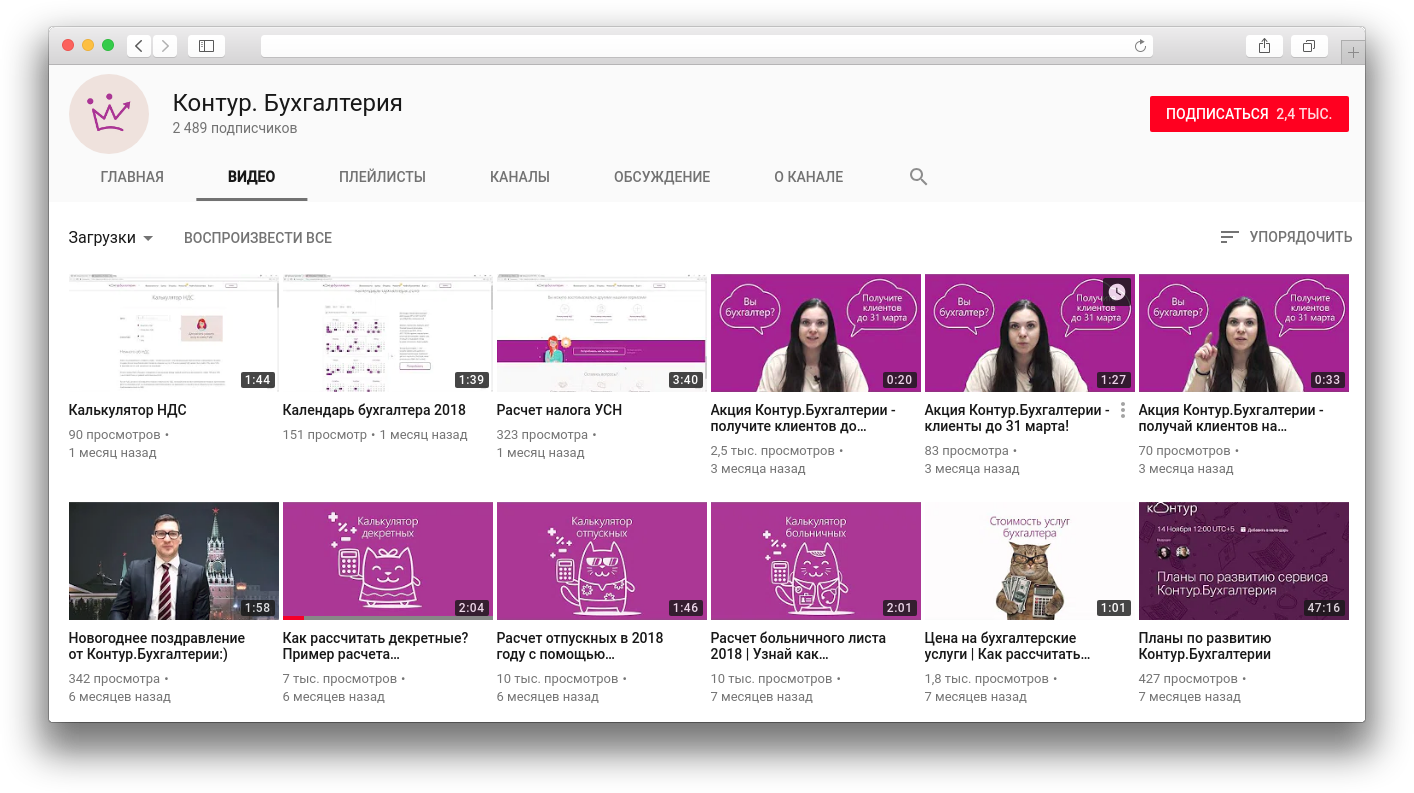Expand the Загрузки dropdown
The width and height of the screenshot is (1414, 793).
click(111, 238)
